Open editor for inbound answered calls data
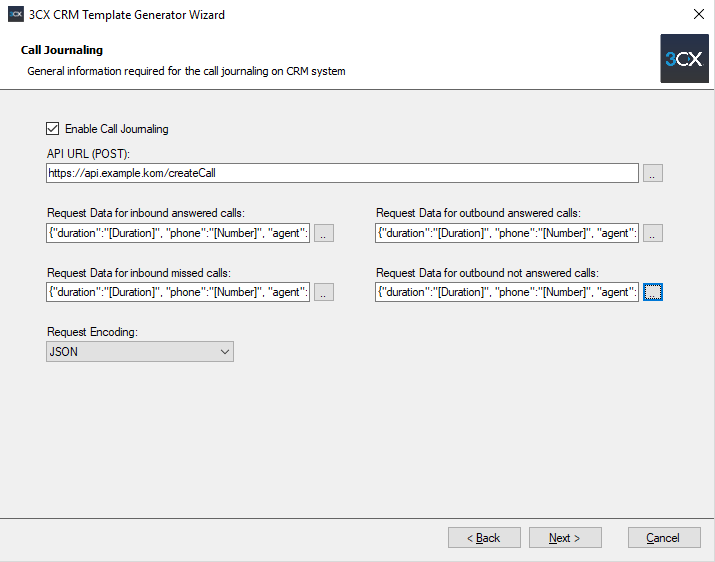 tap(324, 233)
